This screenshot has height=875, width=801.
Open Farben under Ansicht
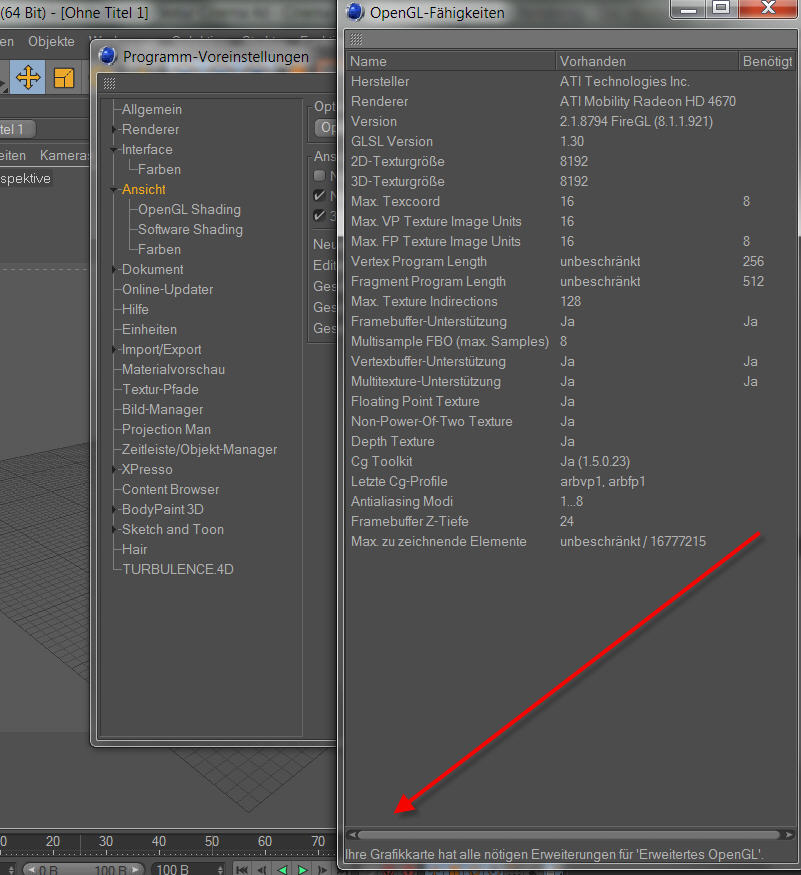(159, 249)
